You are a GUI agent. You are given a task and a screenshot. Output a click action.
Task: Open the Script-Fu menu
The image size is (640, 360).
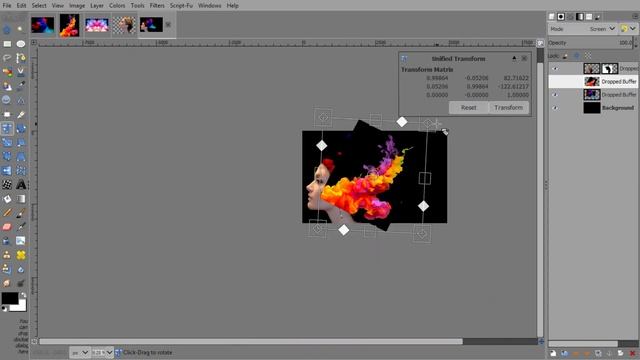[x=181, y=6]
